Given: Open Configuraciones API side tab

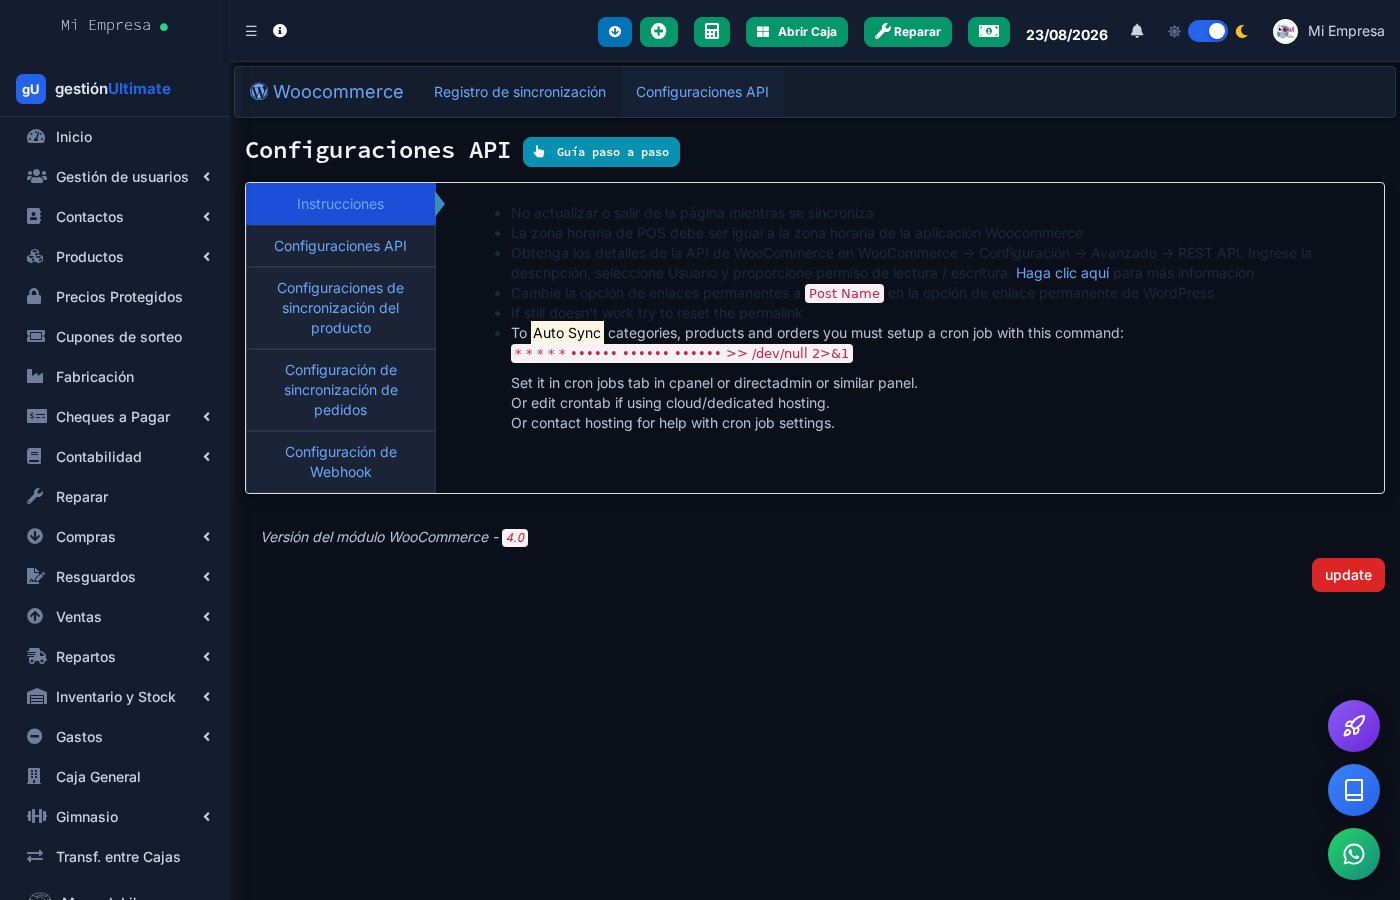Looking at the screenshot, I should (x=340, y=246).
